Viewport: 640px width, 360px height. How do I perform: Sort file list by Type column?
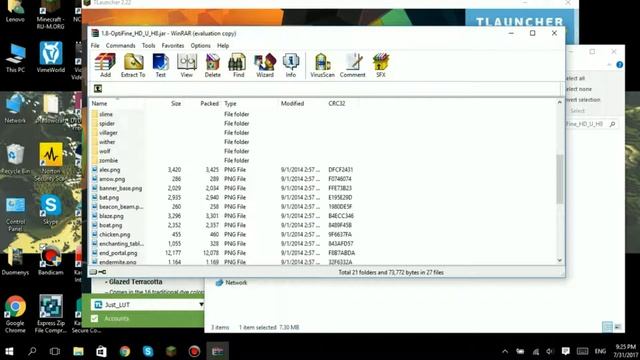230,104
